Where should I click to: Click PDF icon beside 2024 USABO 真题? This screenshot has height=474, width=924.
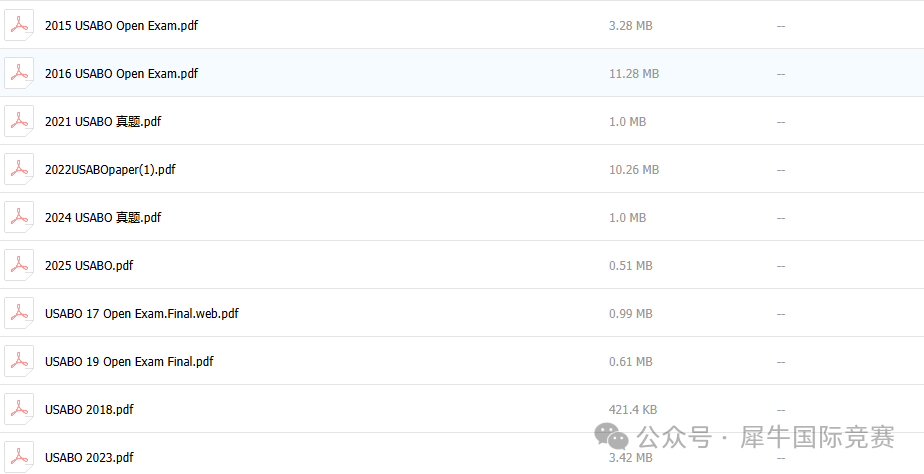[x=19, y=217]
